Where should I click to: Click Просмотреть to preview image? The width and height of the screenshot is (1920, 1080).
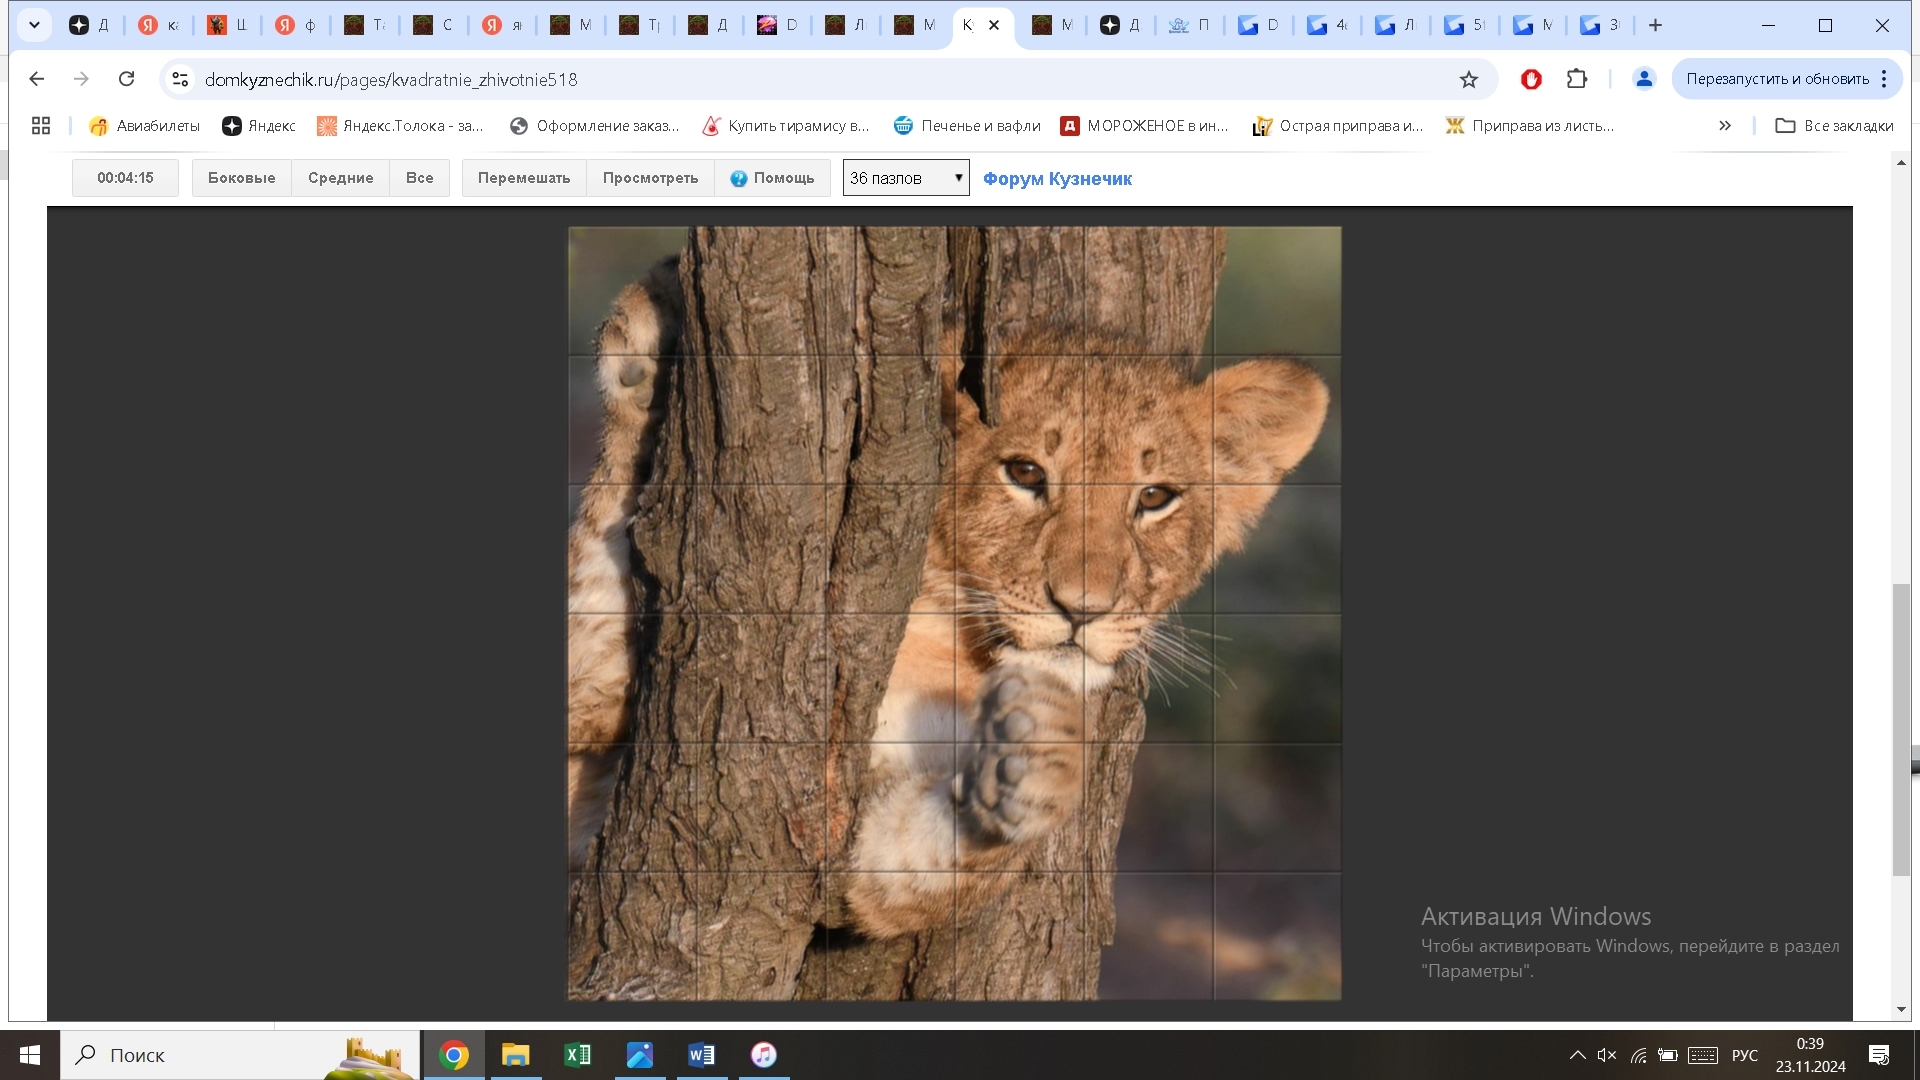pyautogui.click(x=650, y=178)
